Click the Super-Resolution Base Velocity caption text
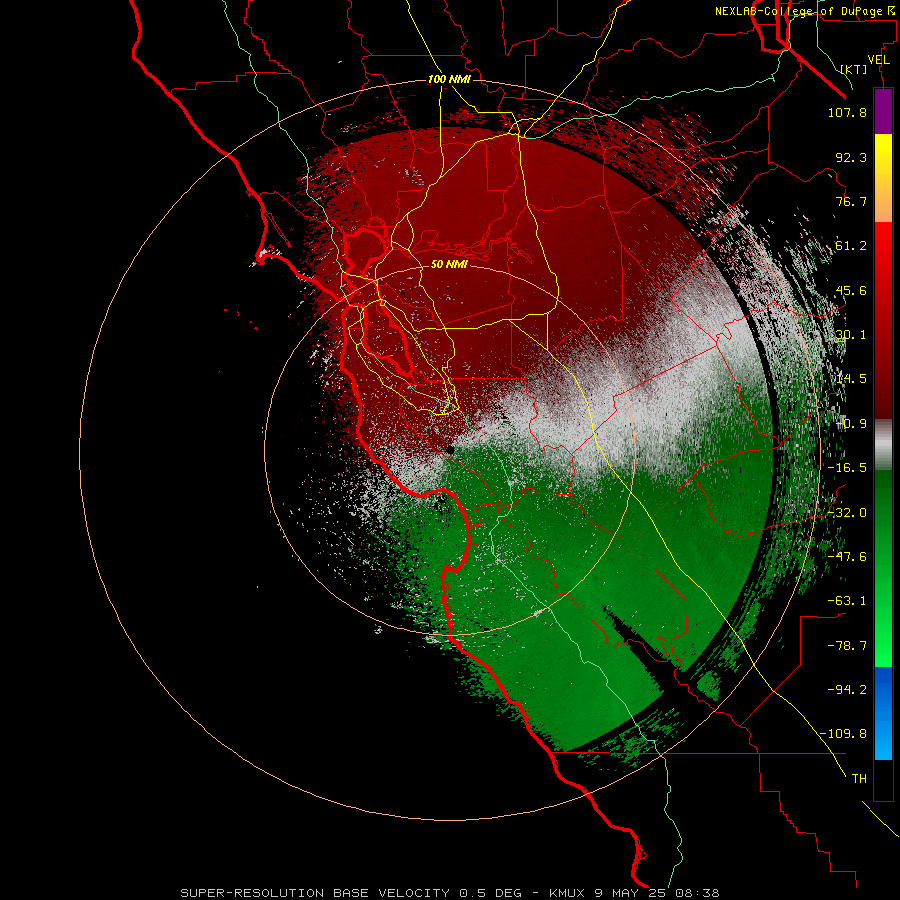This screenshot has width=900, height=900. (x=449, y=893)
